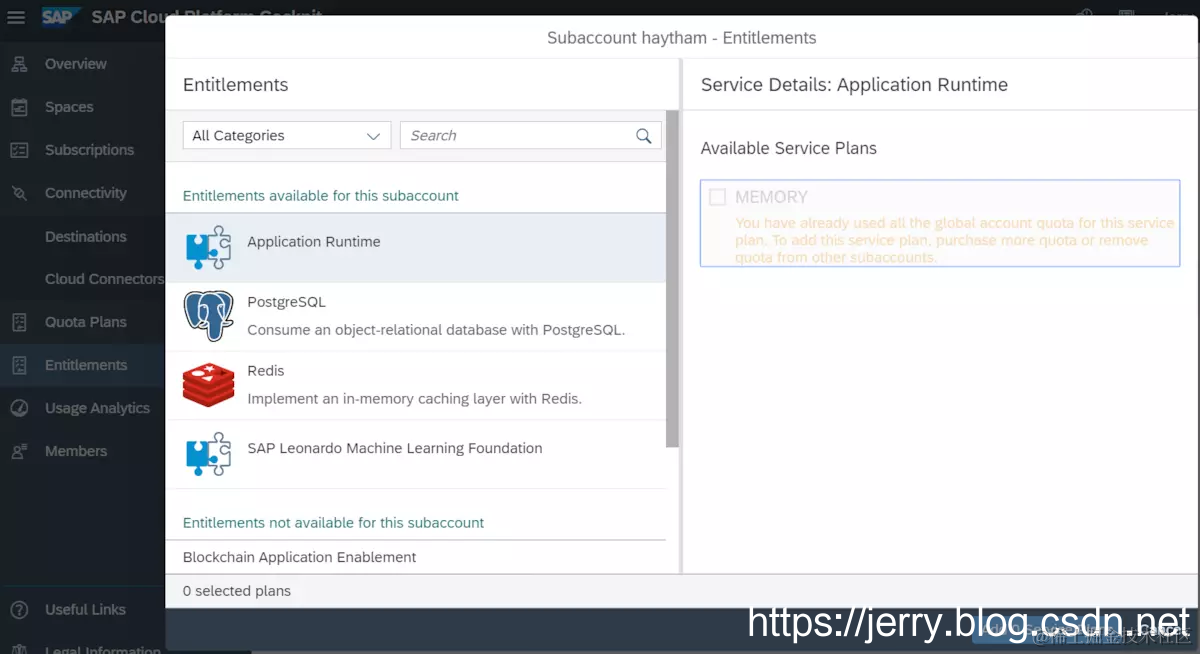Select the Application Runtime entitlement
Viewport: 1200px width, 654px height.
pyautogui.click(x=416, y=247)
